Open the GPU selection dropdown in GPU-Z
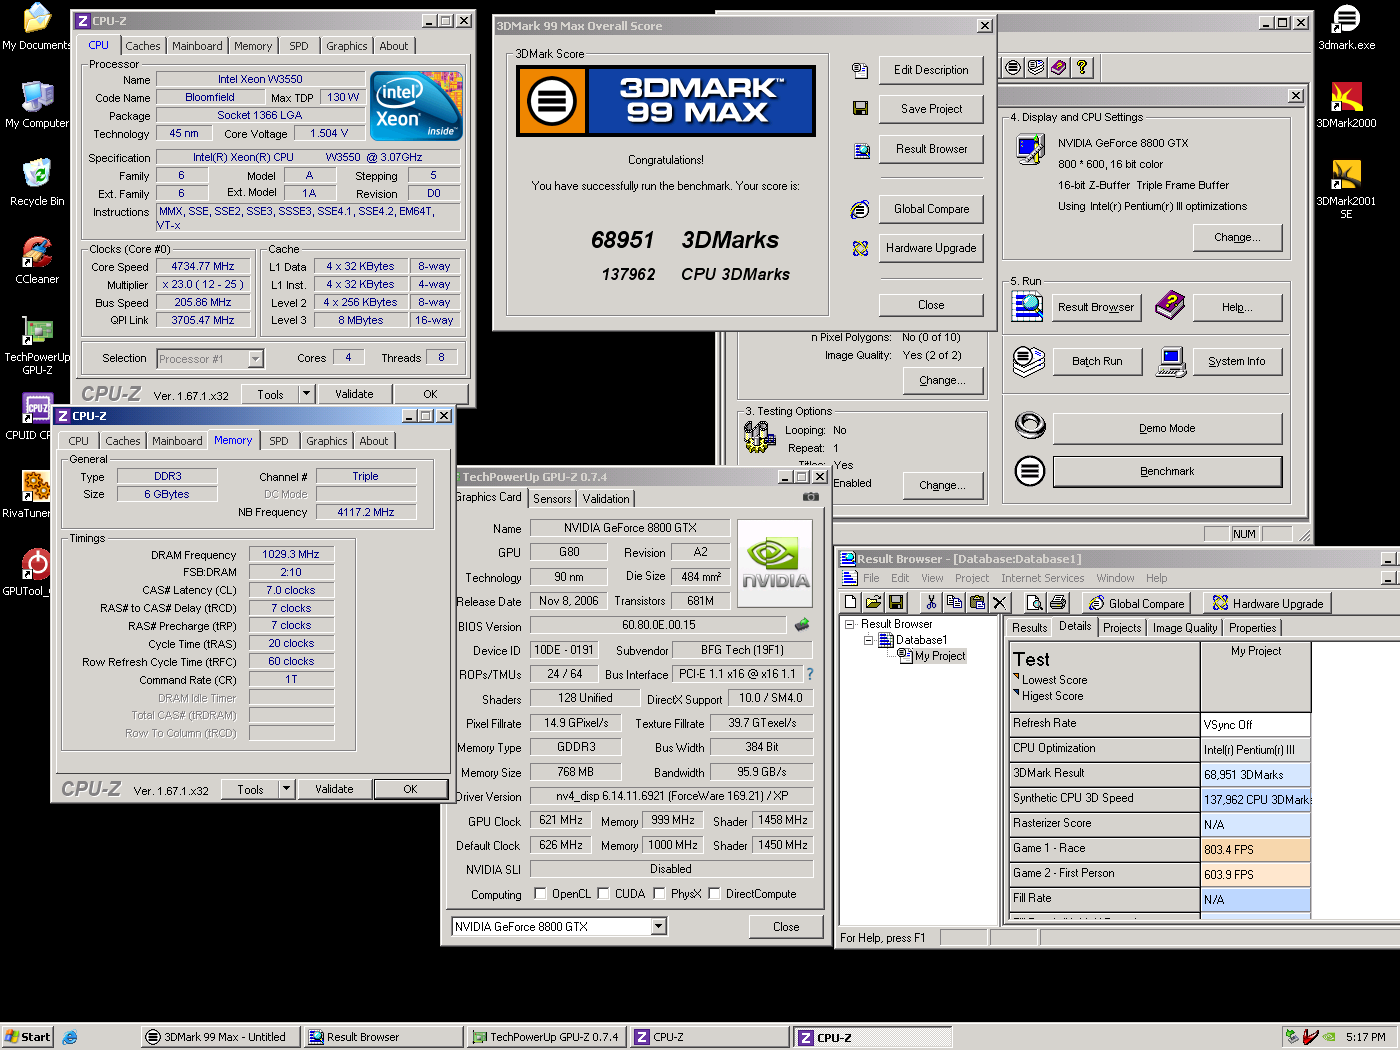The width and height of the screenshot is (1400, 1050). 659,927
